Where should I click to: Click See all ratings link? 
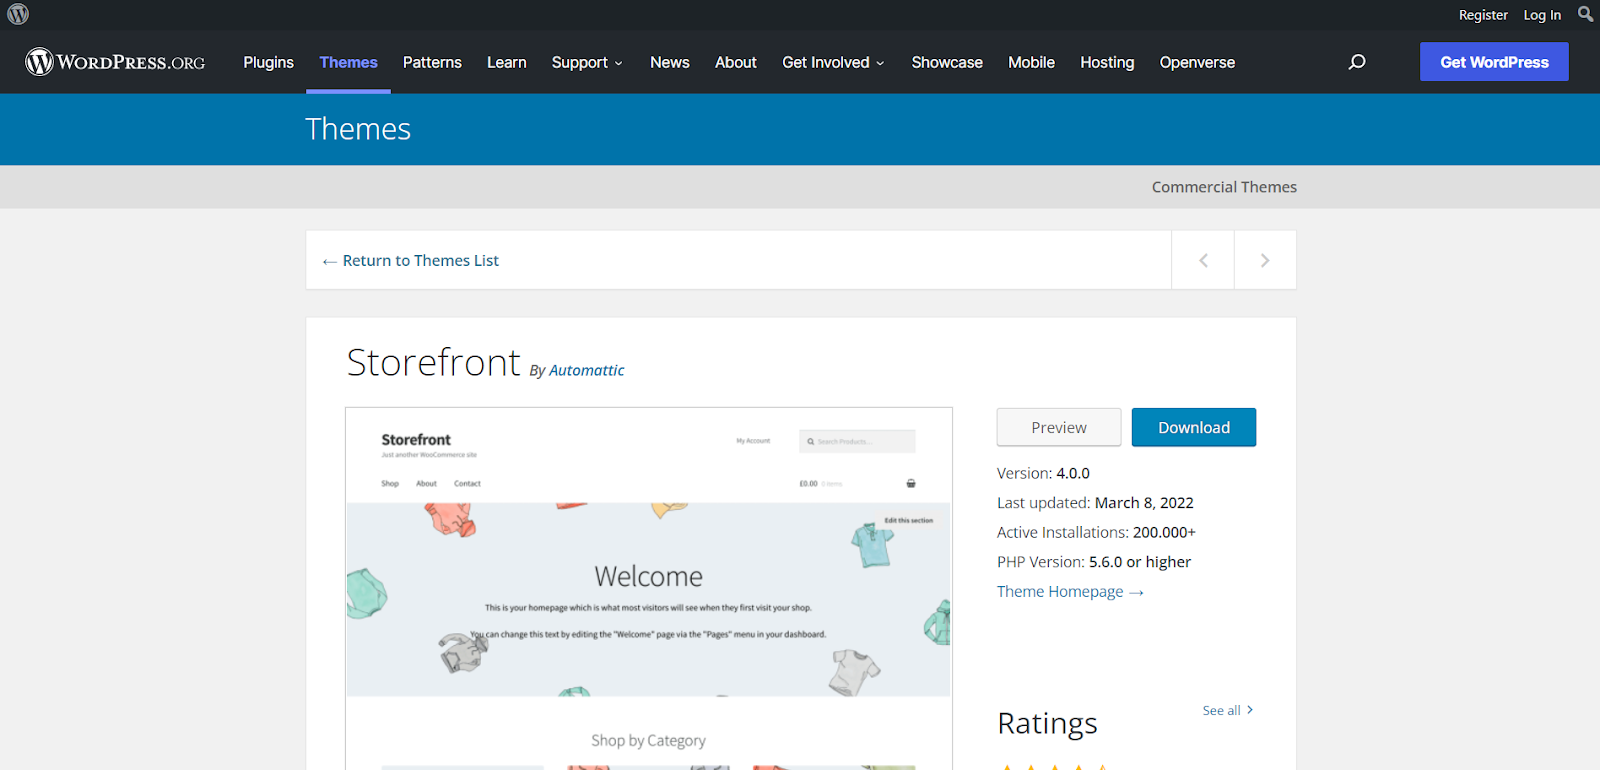pos(1228,710)
